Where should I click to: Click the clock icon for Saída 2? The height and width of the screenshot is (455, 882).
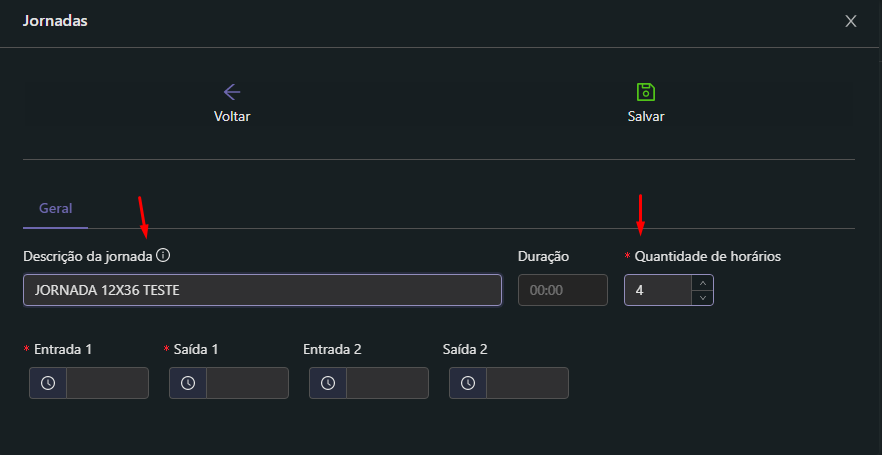click(x=468, y=383)
